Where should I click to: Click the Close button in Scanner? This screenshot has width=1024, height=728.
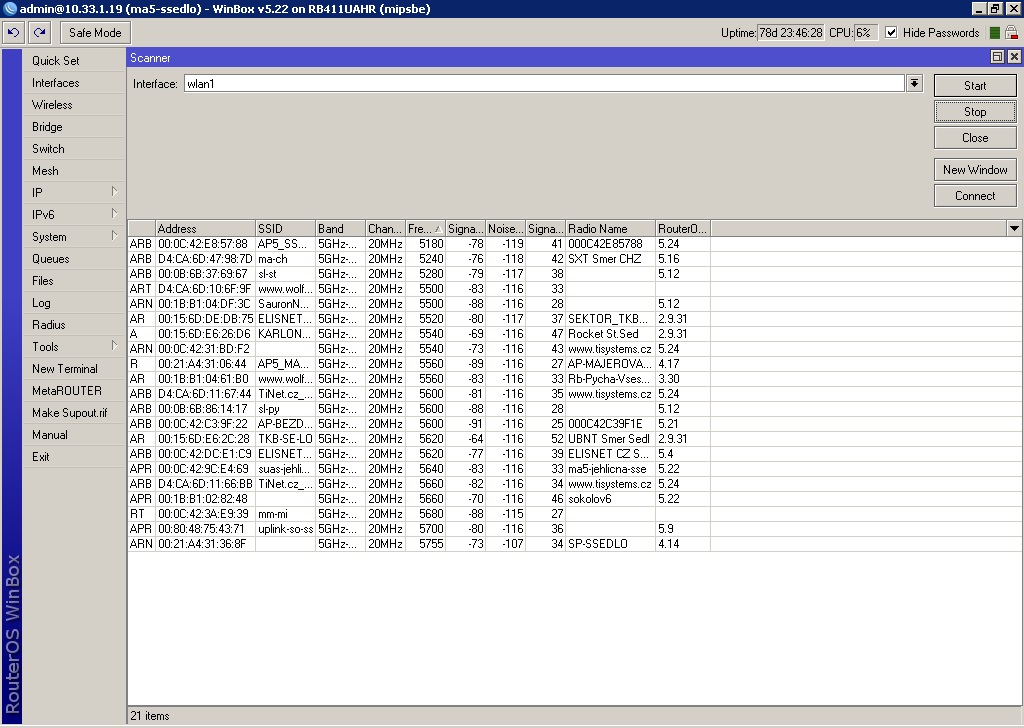975,138
